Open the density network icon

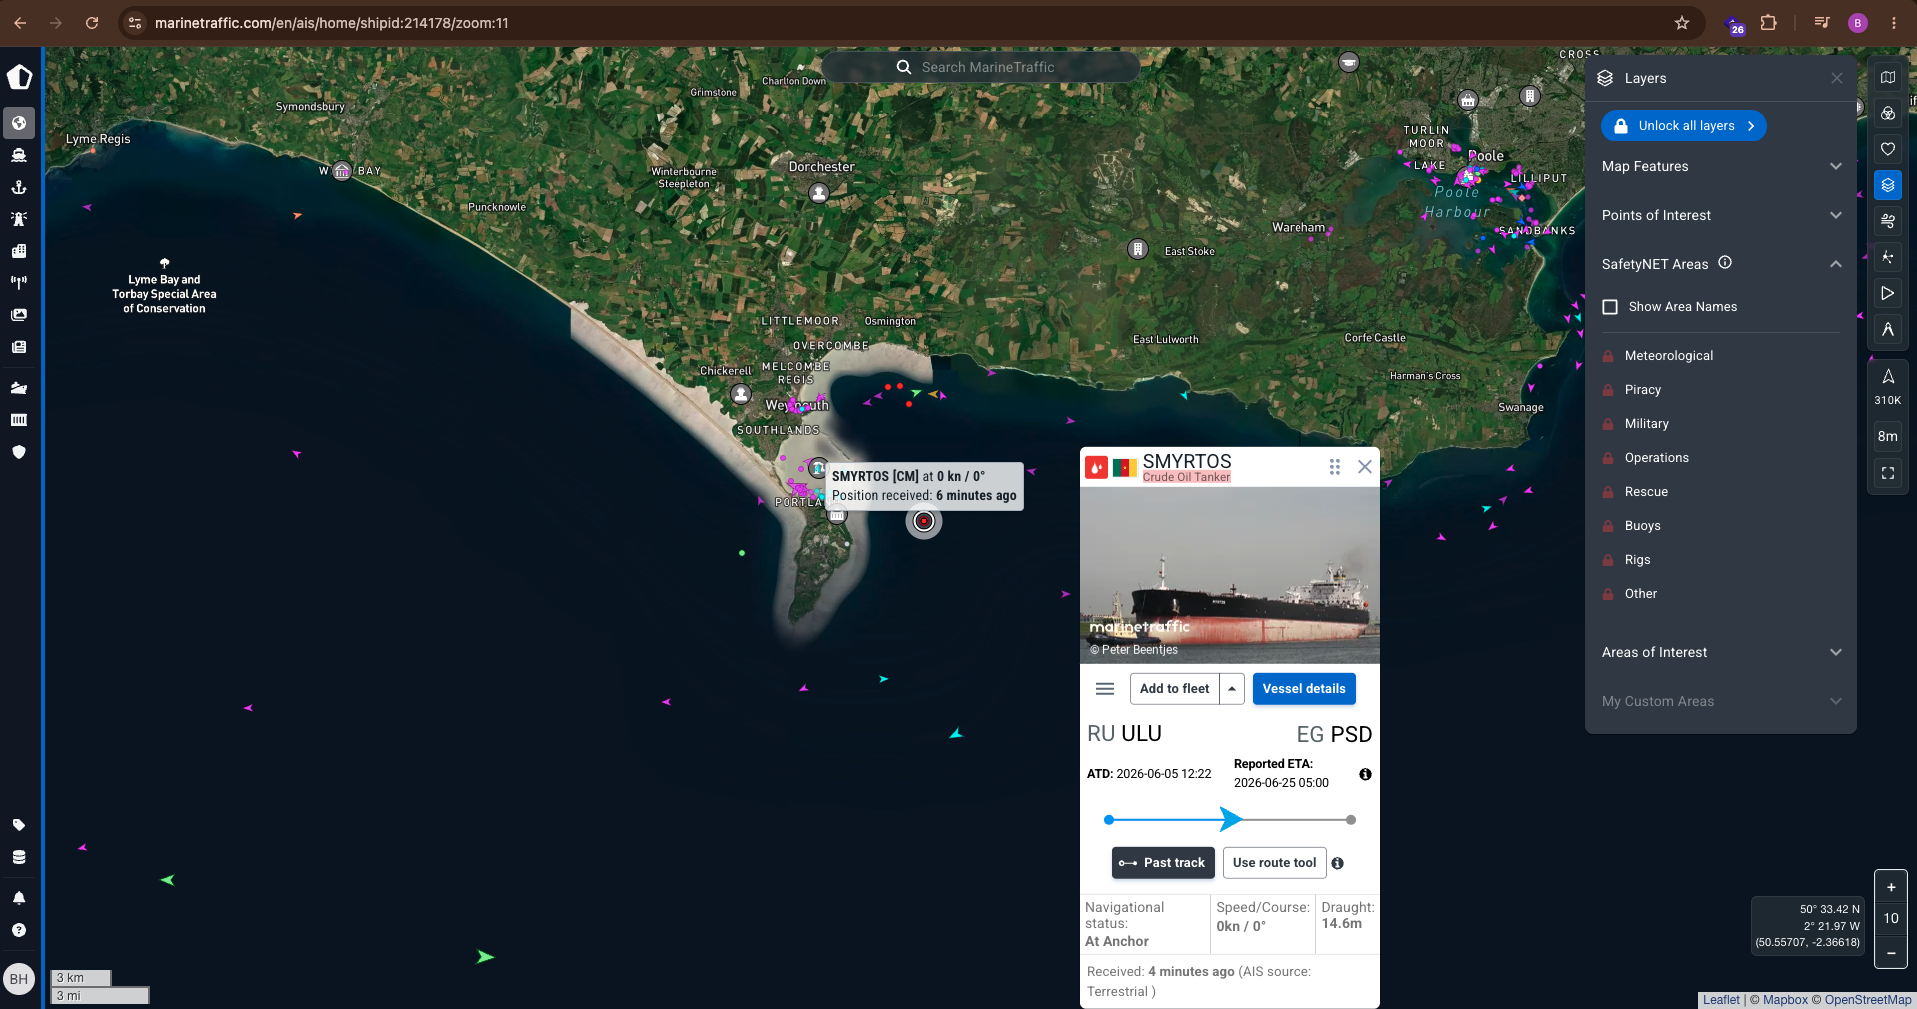pyautogui.click(x=1888, y=257)
